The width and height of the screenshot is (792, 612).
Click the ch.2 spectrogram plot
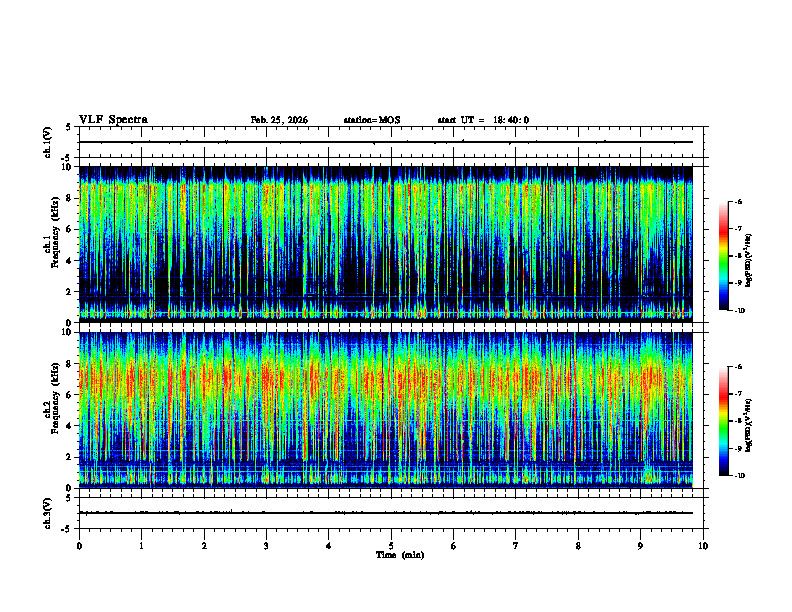click(x=385, y=410)
